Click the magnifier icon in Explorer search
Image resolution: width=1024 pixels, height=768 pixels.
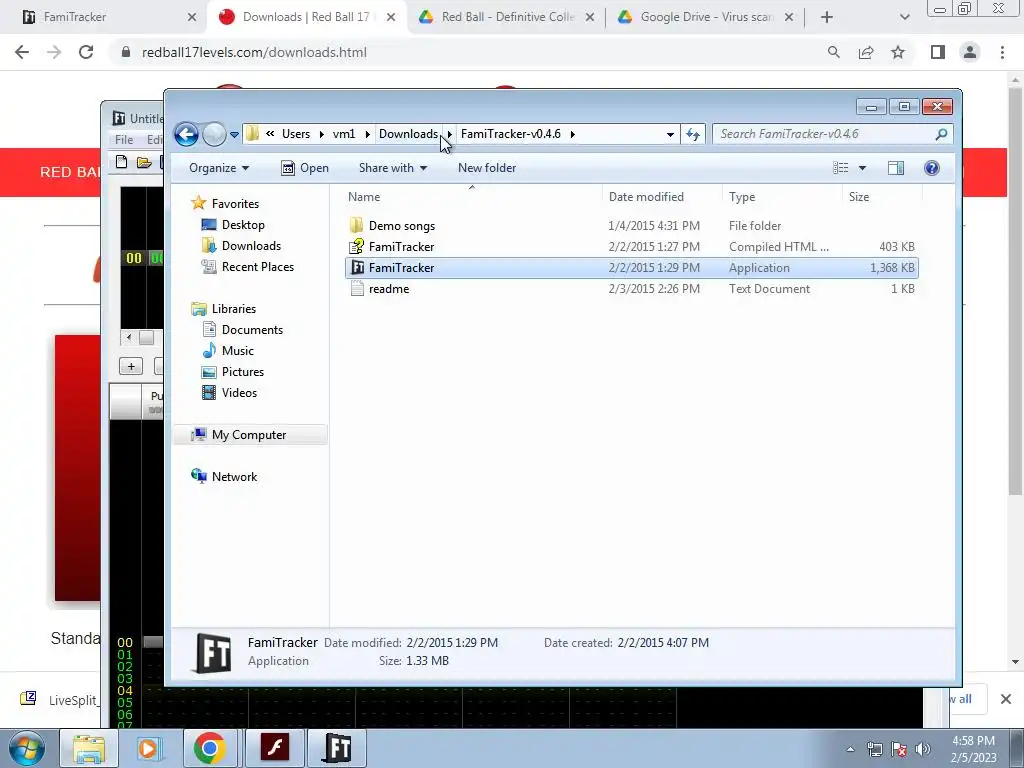941,134
